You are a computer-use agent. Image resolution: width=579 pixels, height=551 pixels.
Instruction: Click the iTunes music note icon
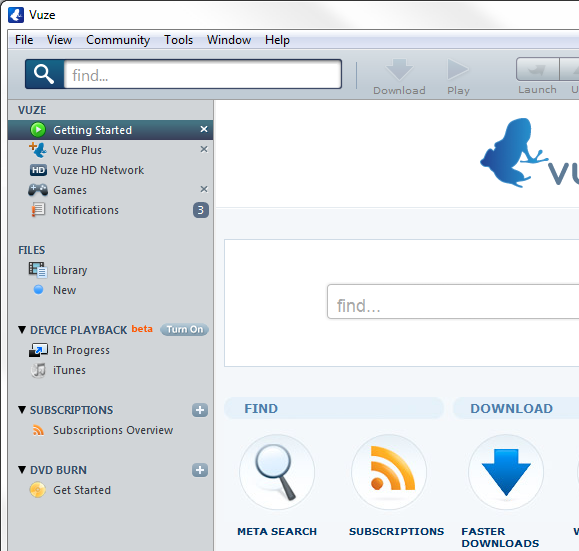click(38, 370)
